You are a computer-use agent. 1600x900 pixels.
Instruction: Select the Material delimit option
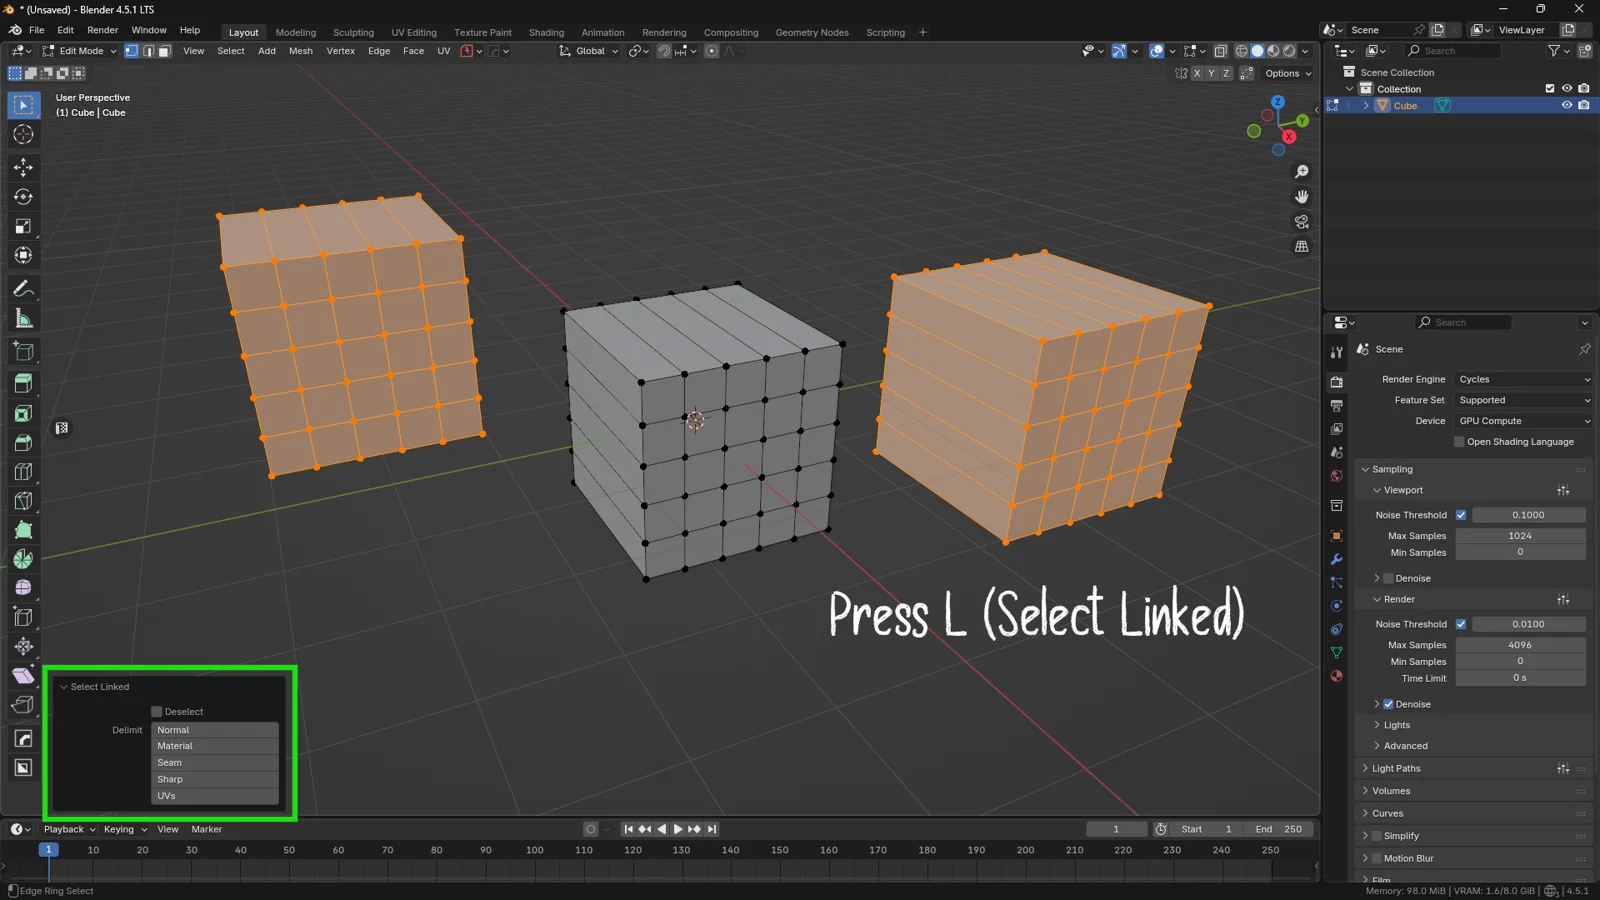tap(215, 746)
